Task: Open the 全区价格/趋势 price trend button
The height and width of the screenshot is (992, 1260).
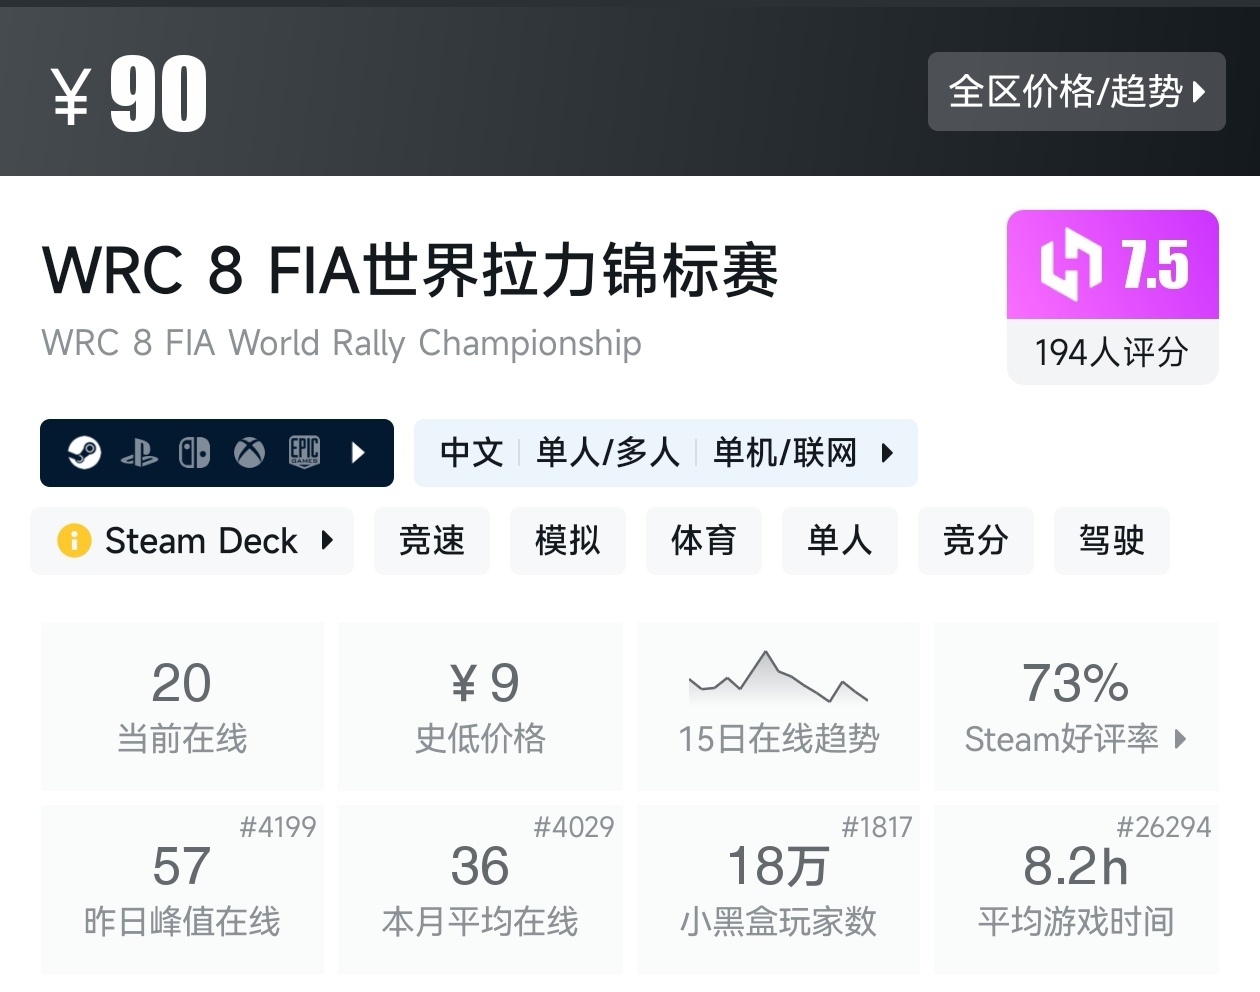Action: (1076, 92)
